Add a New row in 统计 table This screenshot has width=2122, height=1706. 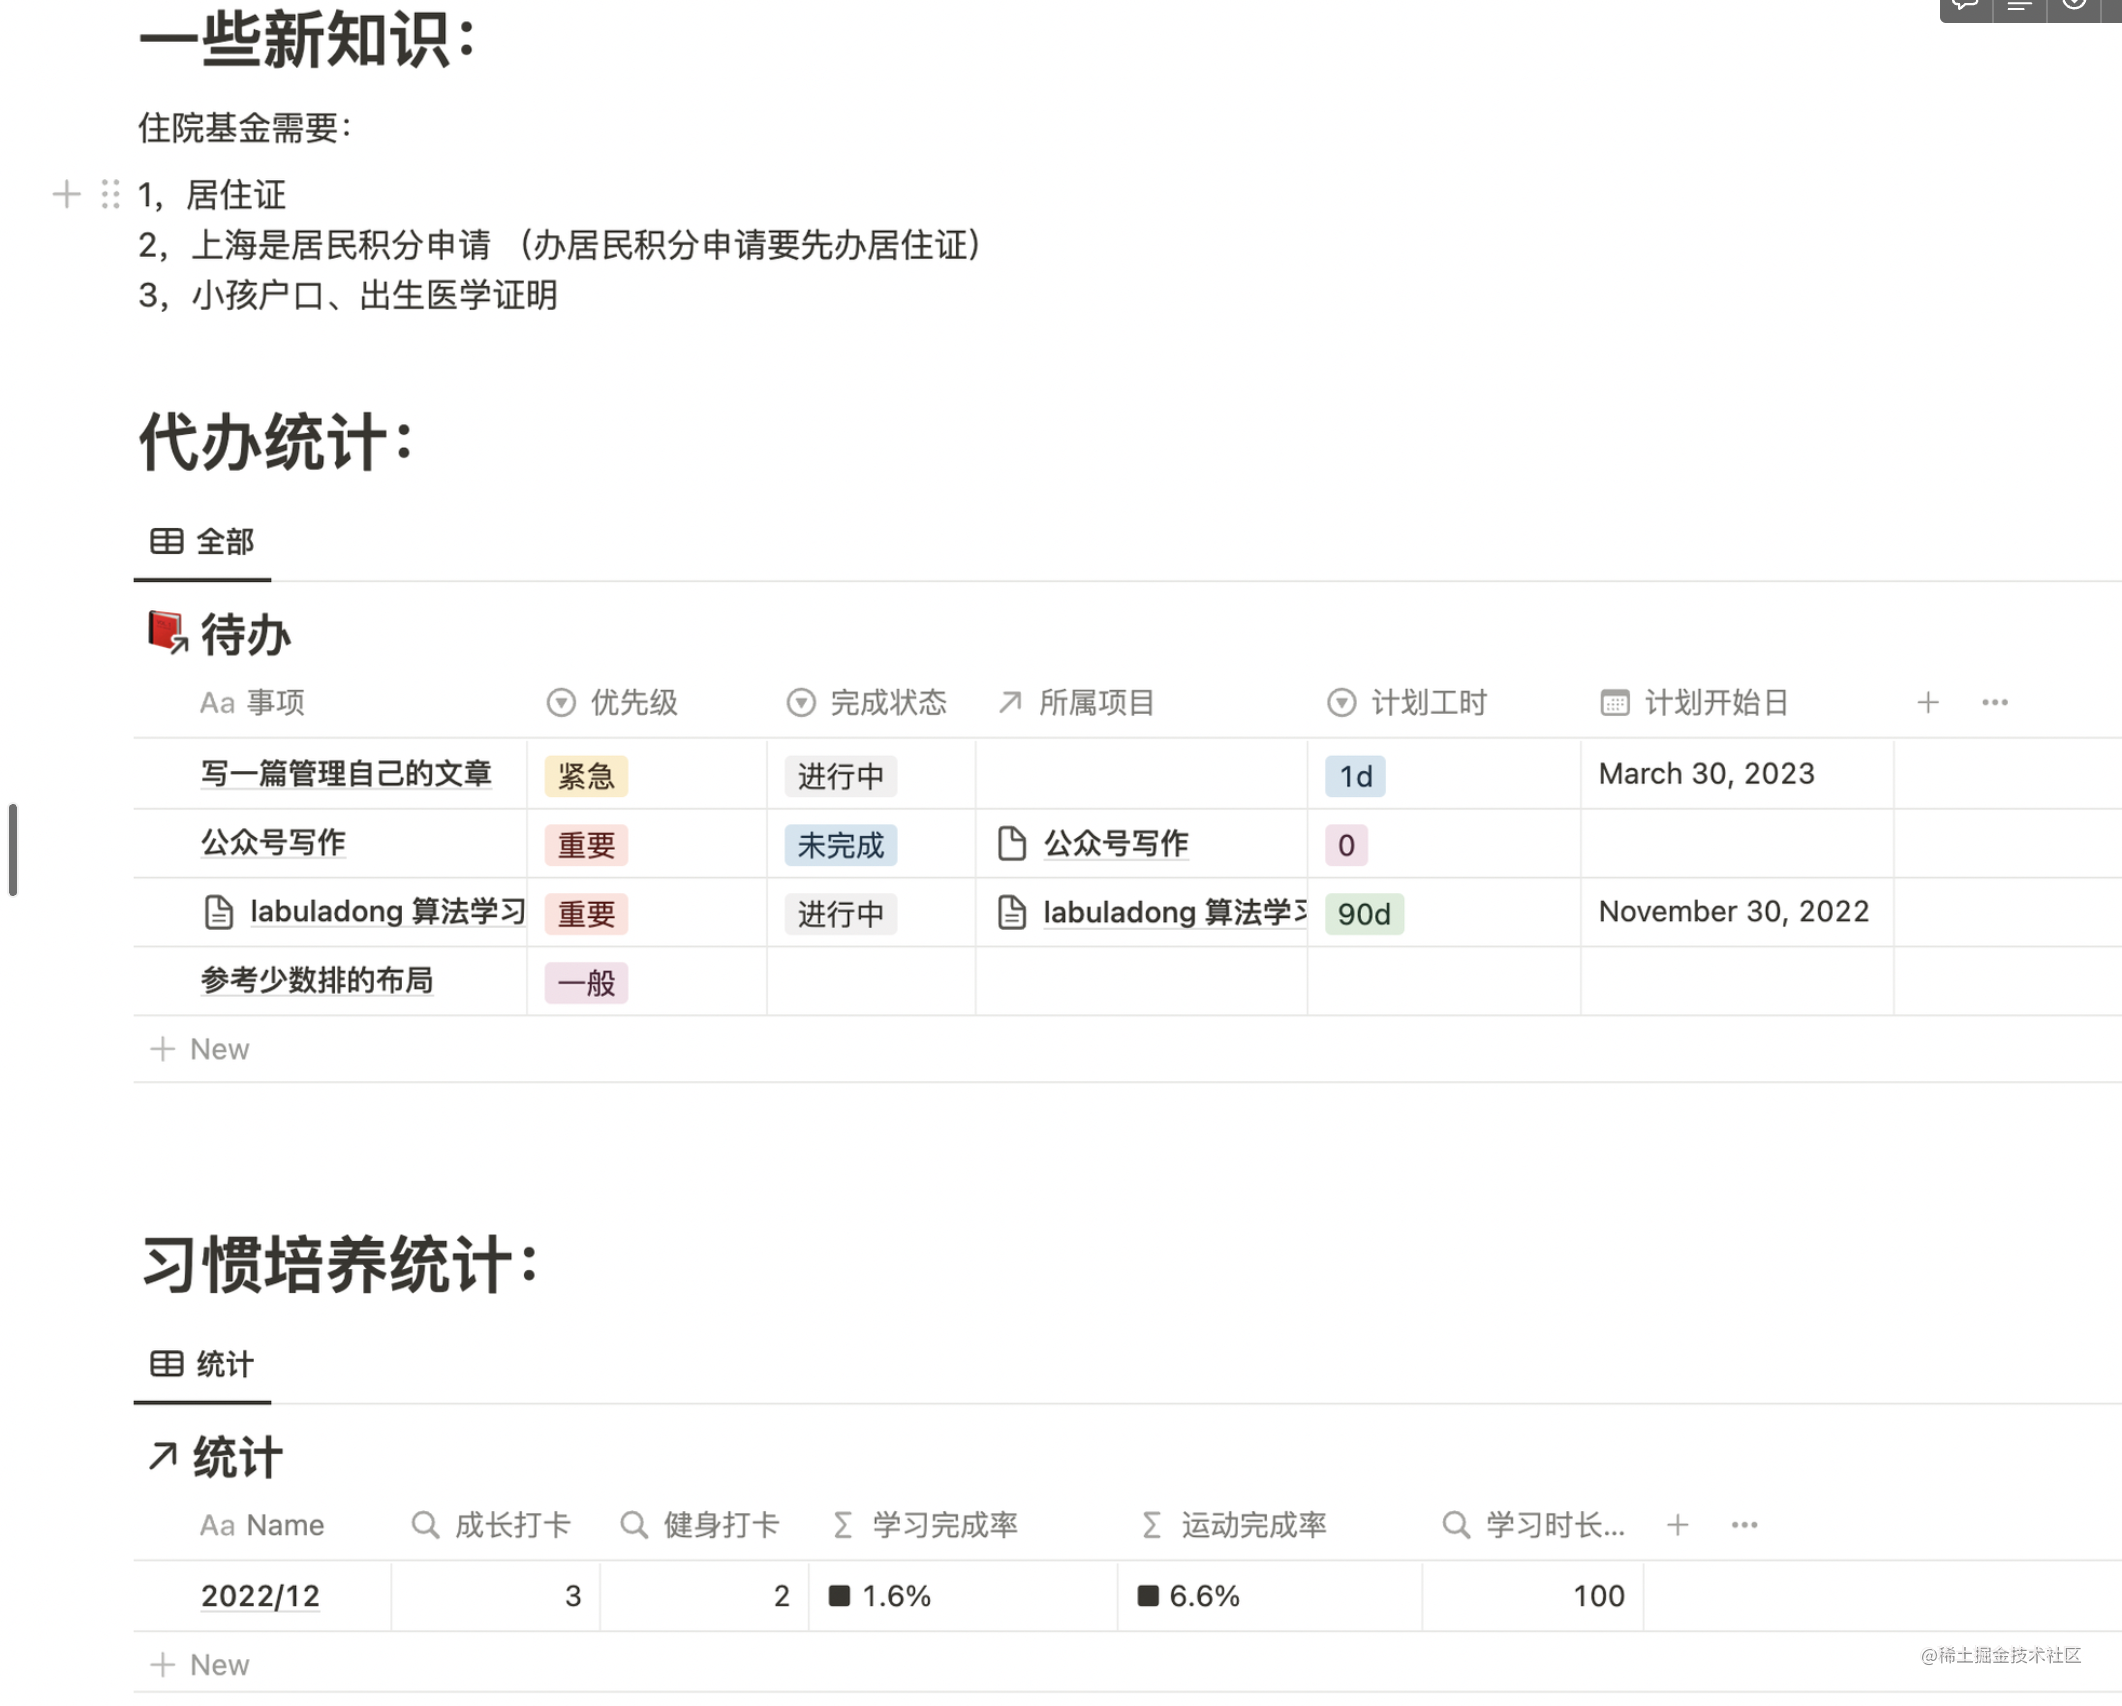pyautogui.click(x=200, y=1665)
